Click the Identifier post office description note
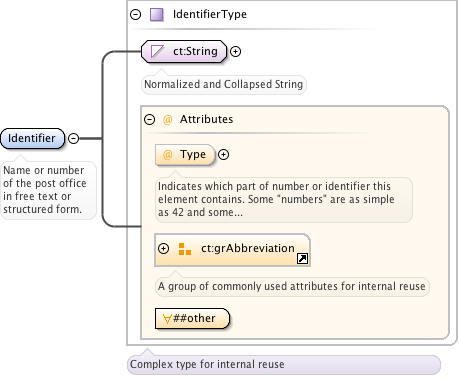The image size is (459, 378). pos(48,190)
